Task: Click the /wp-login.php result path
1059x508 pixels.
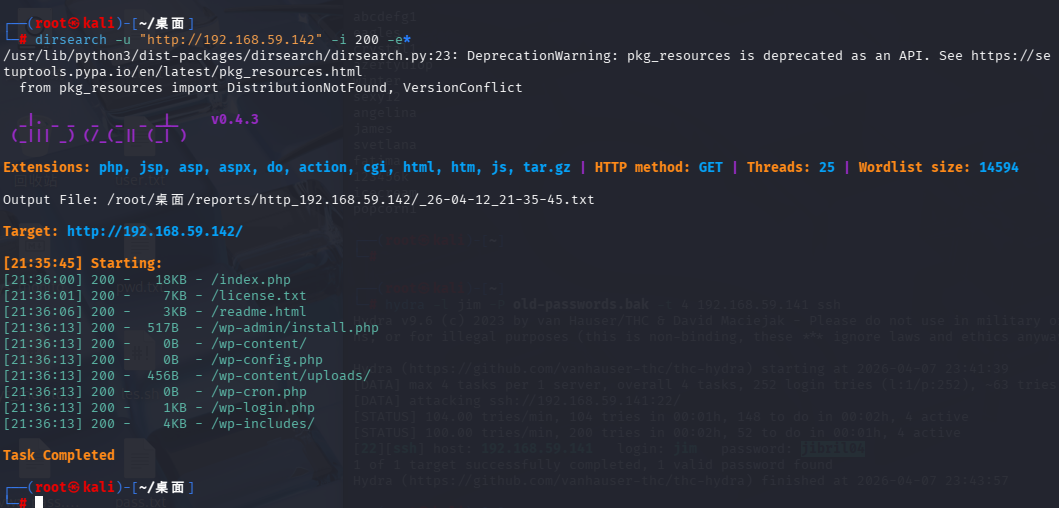Action: click(x=264, y=407)
